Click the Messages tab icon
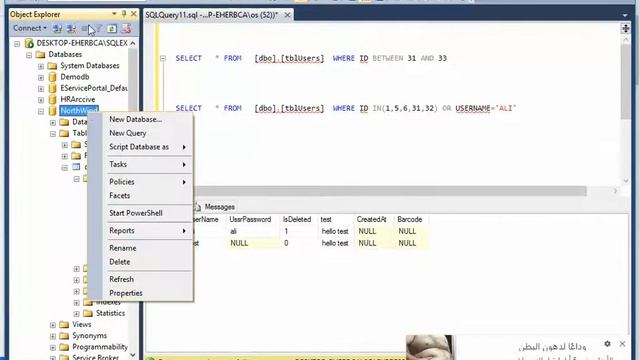This screenshot has width=640, height=360. point(198,207)
